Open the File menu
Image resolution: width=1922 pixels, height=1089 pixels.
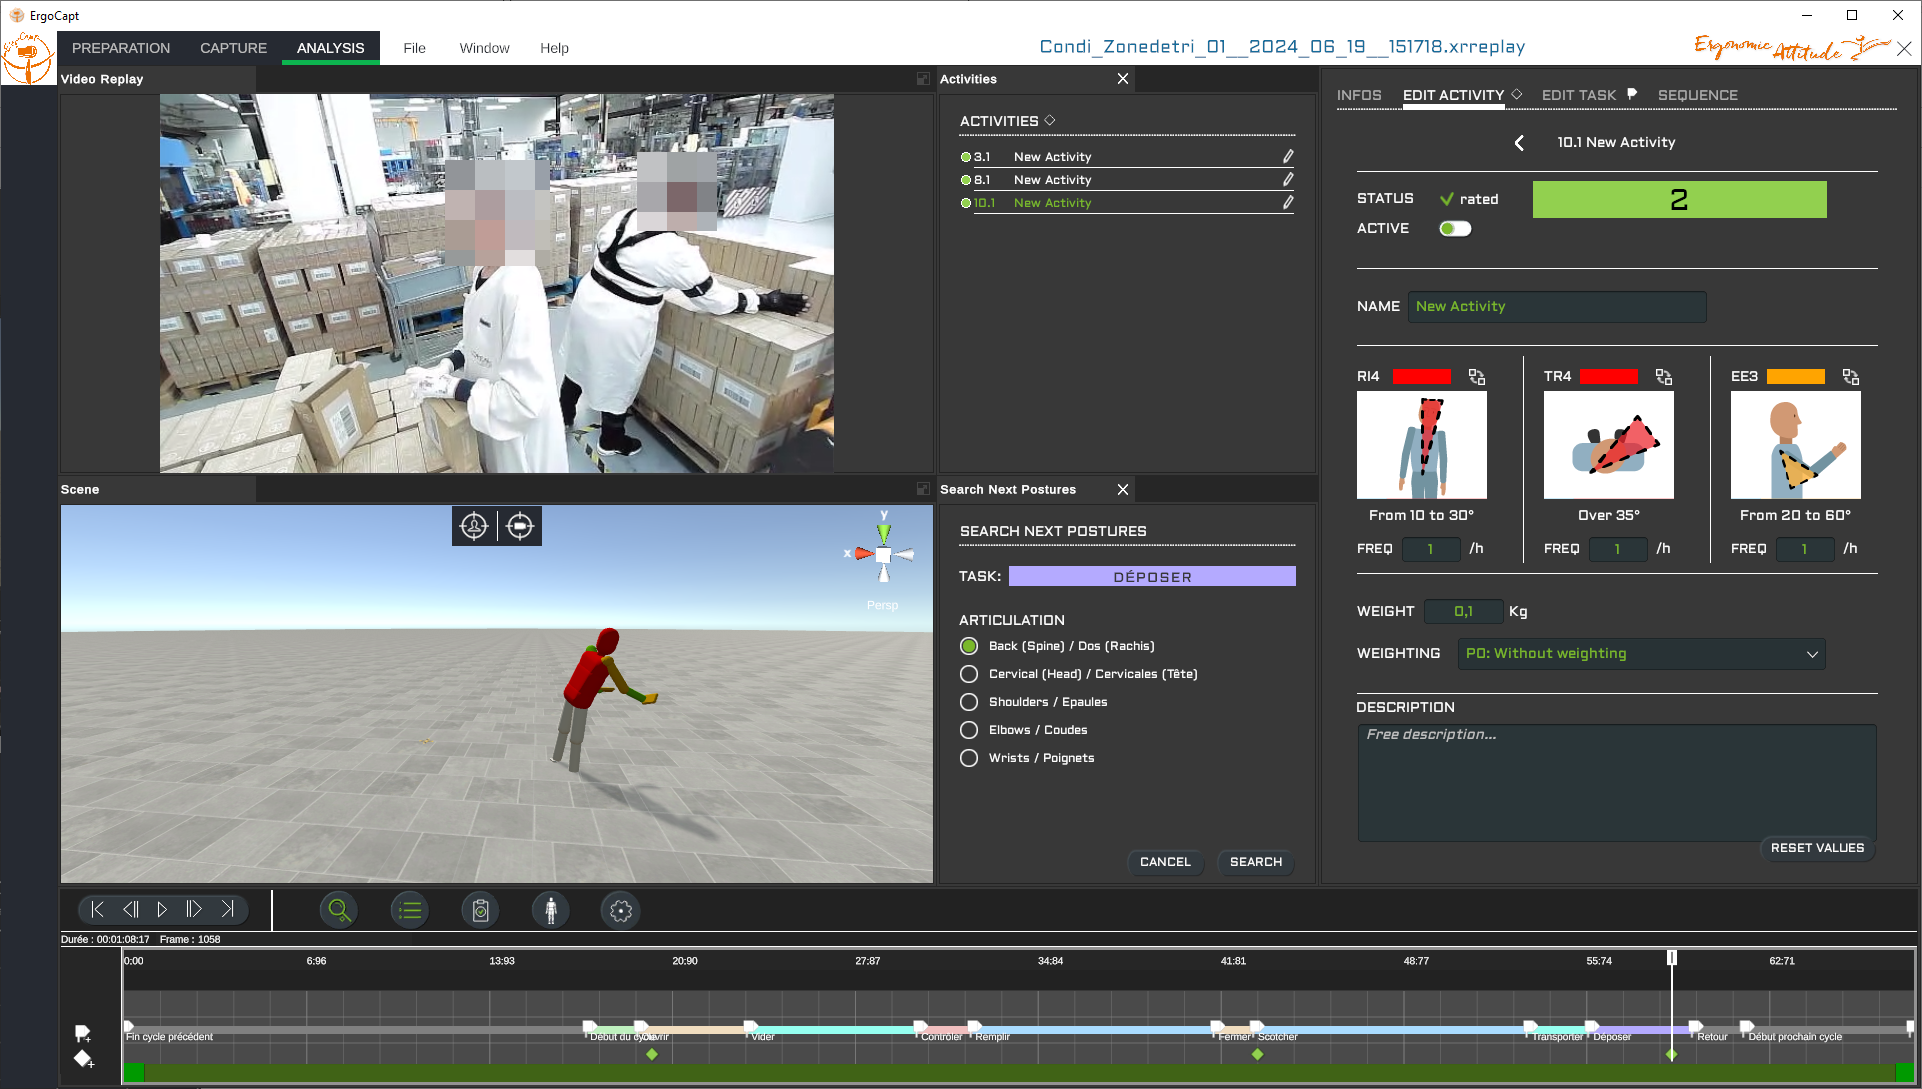coord(414,48)
